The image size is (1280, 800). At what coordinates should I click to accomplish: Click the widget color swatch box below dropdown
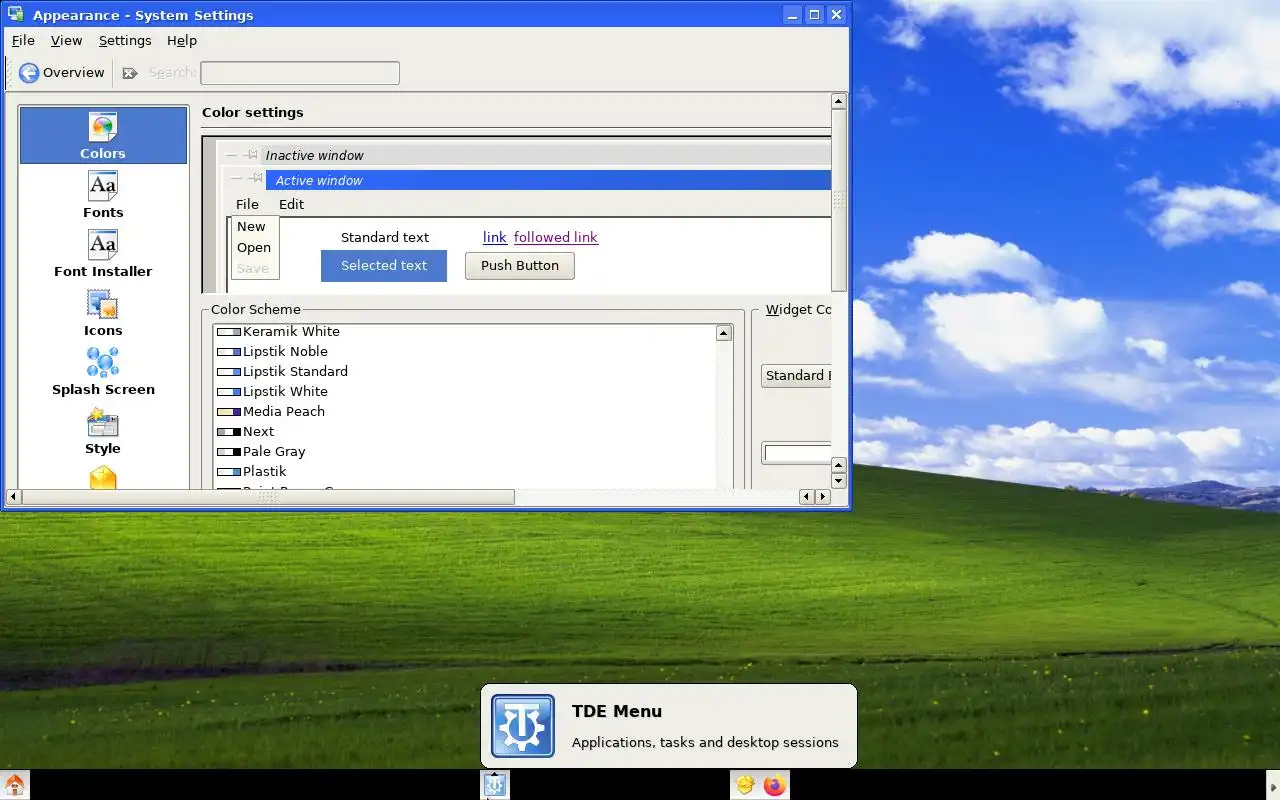point(797,453)
